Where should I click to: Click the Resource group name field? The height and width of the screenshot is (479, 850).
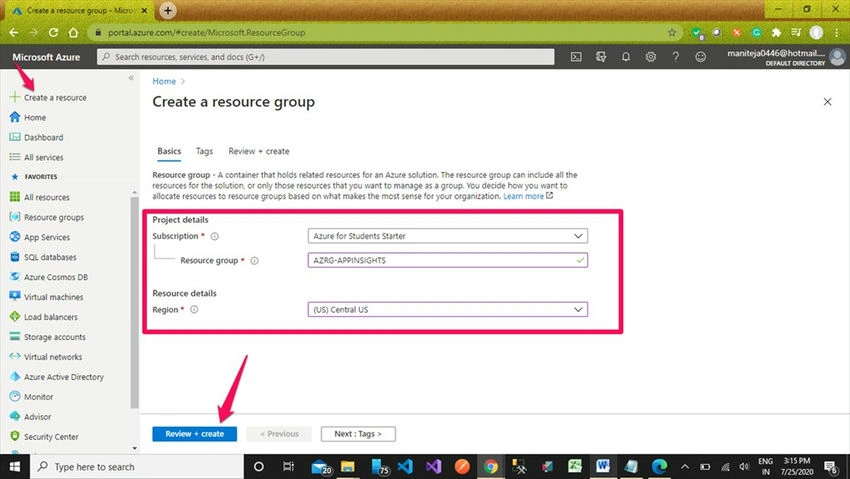[448, 260]
